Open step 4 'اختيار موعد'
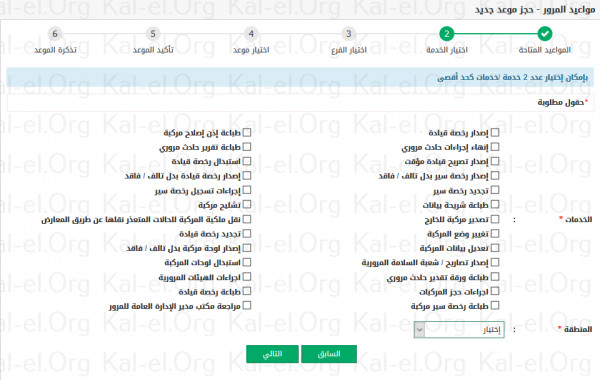Viewport: 600px width, 380px height. point(251,34)
